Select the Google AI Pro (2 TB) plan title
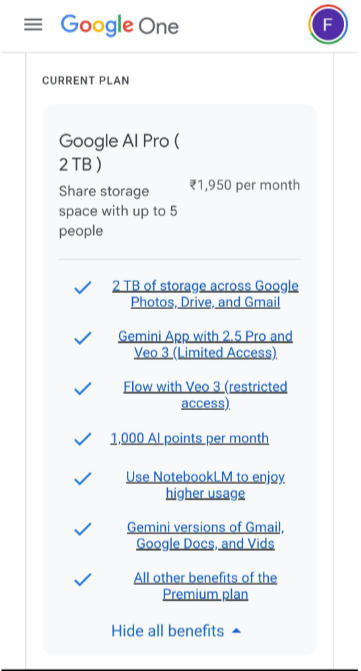The width and height of the screenshot is (361, 671). pyautogui.click(x=119, y=153)
